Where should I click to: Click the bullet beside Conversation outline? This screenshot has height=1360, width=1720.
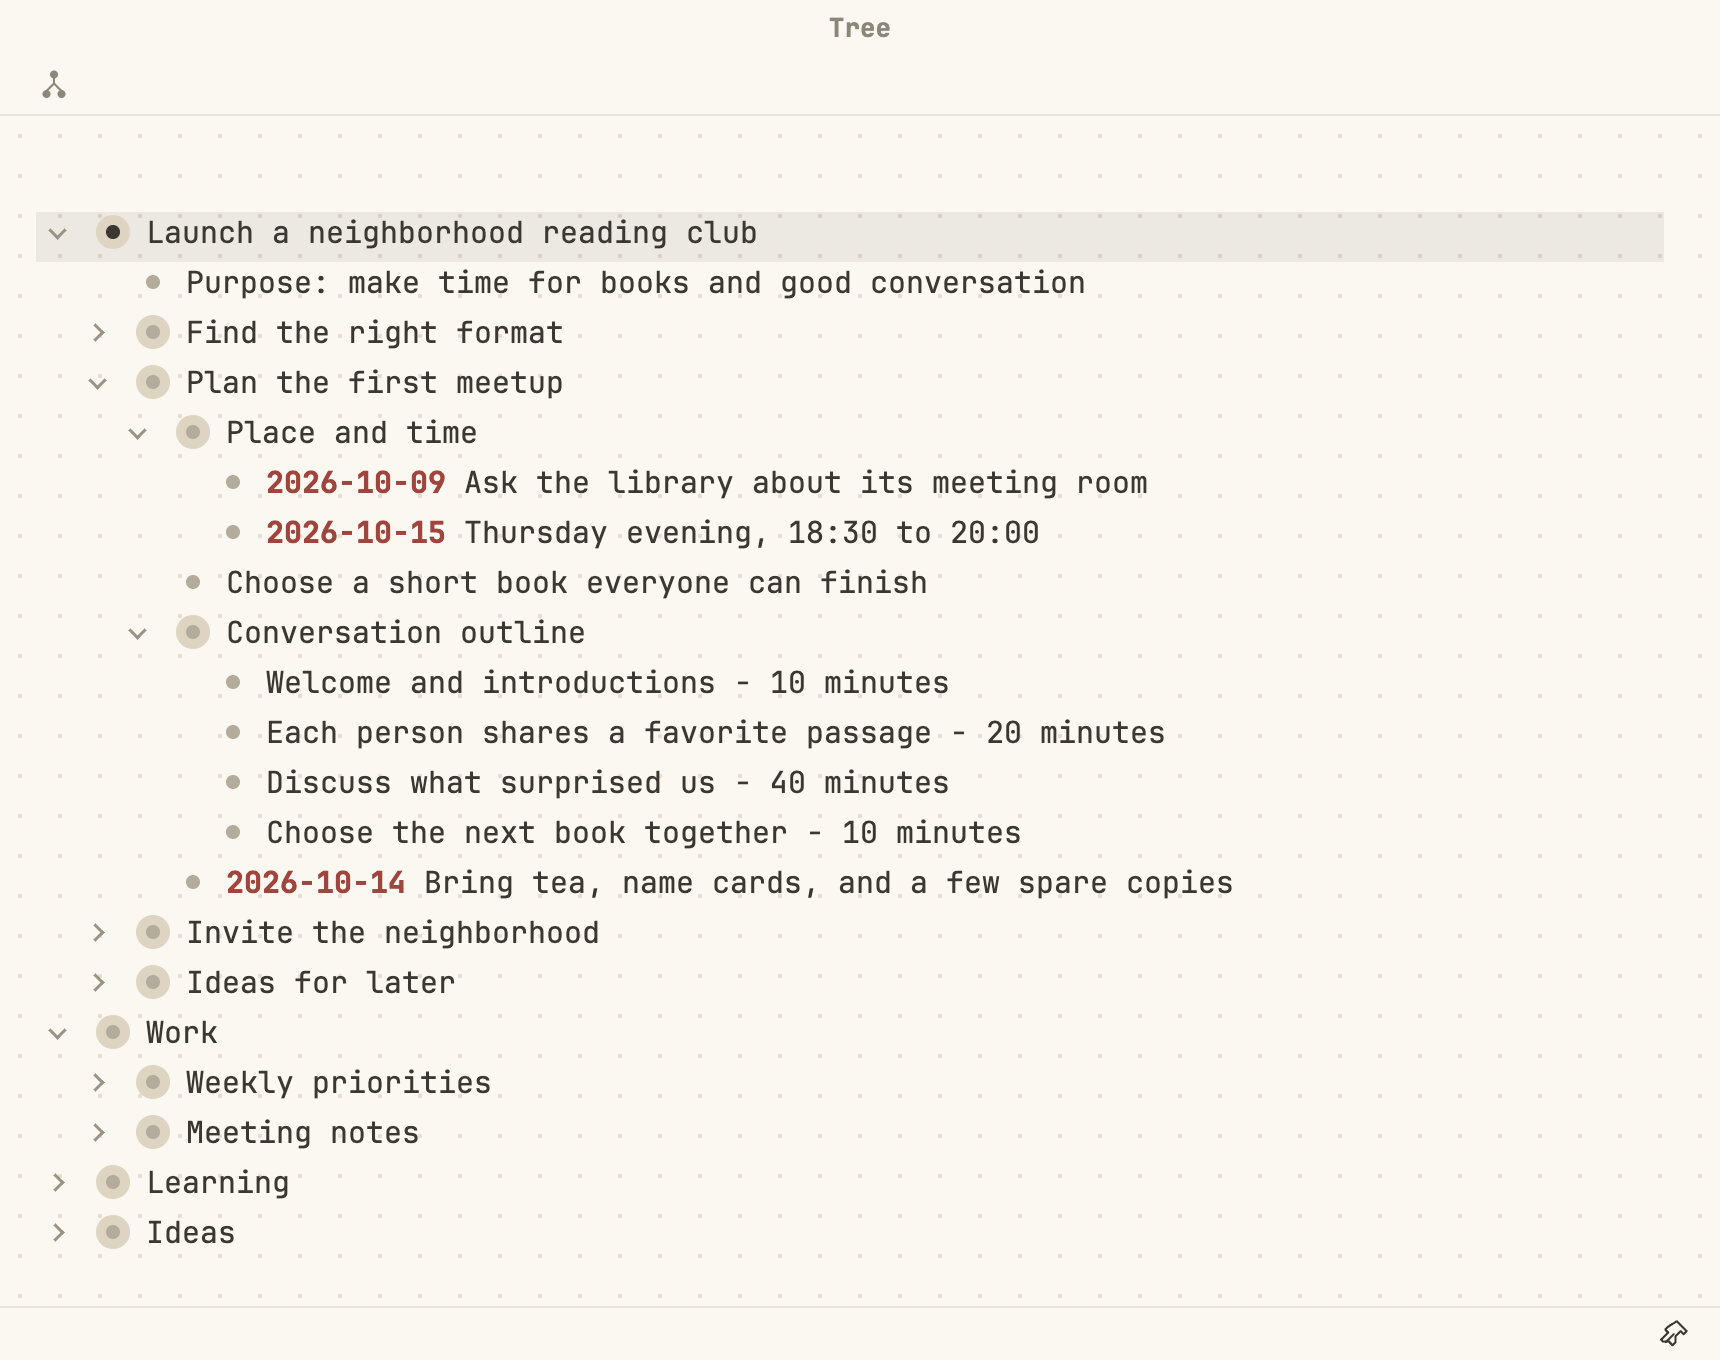[193, 632]
